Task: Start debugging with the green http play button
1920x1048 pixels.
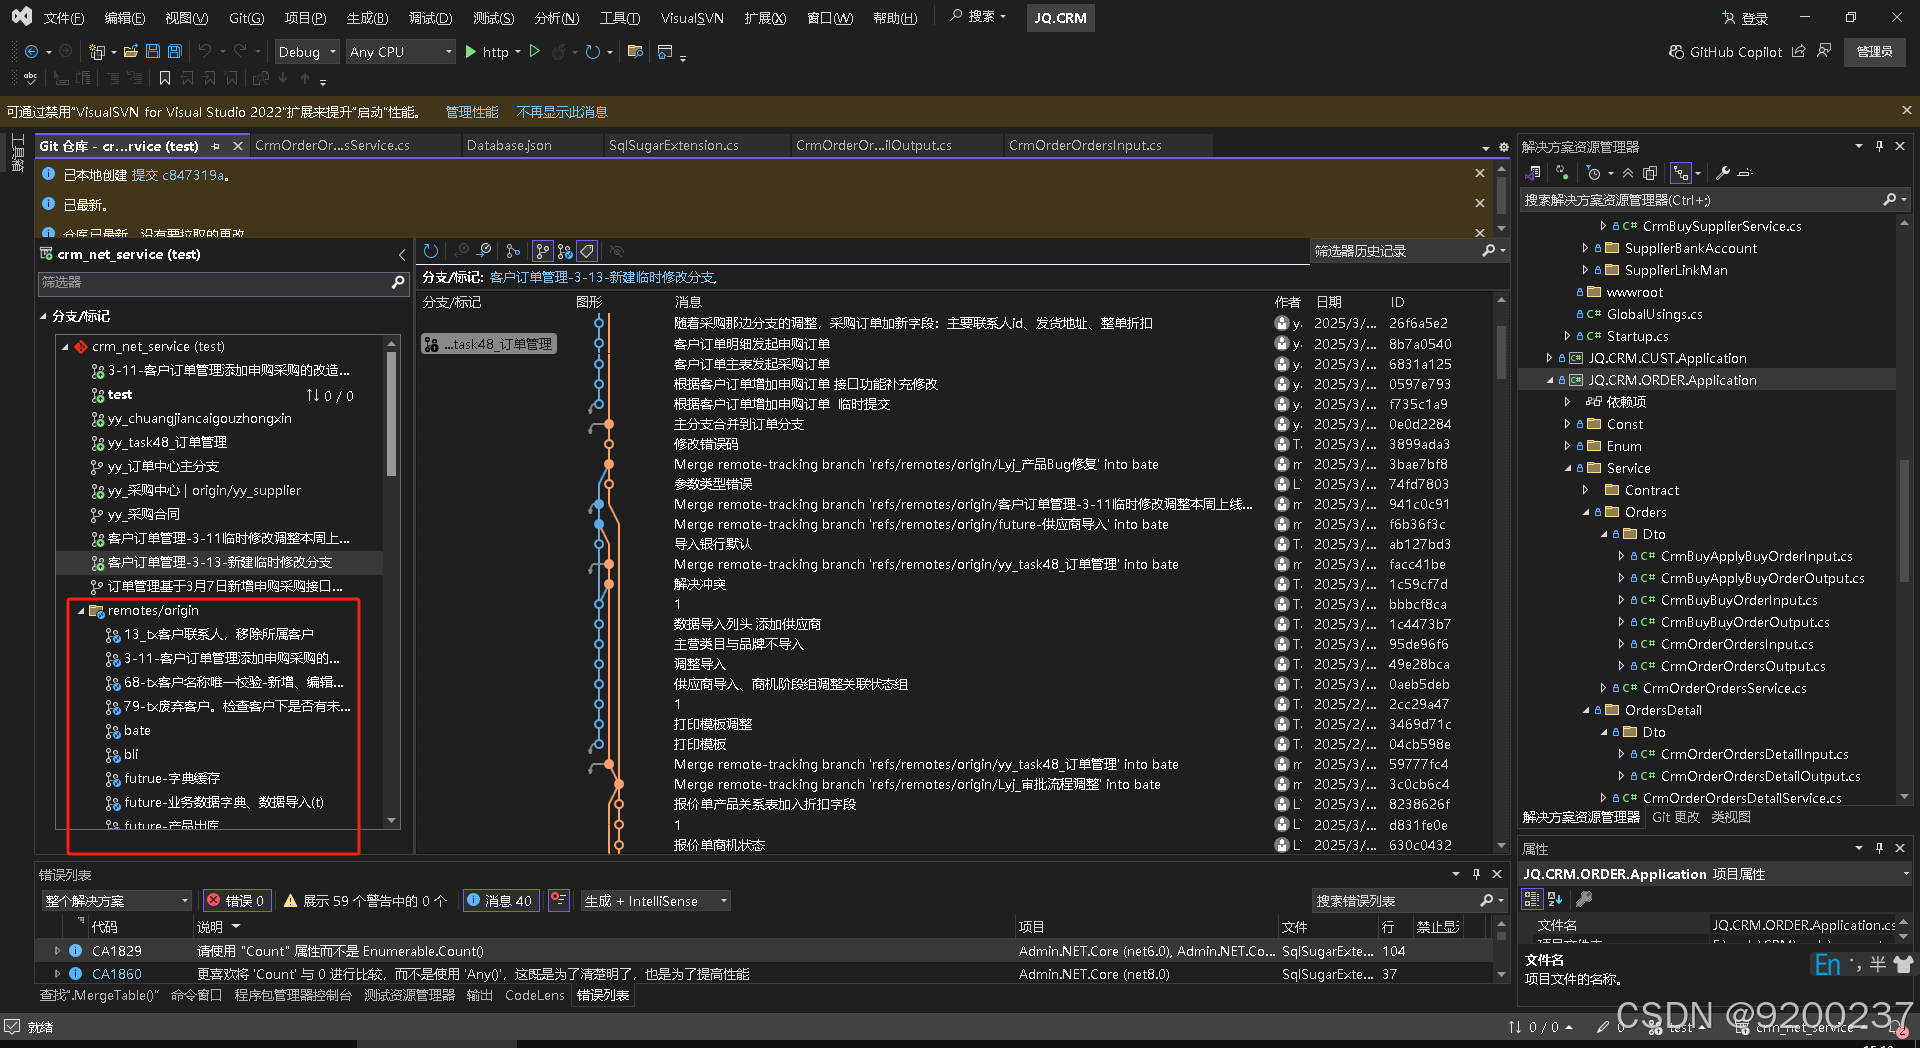Action: click(486, 52)
